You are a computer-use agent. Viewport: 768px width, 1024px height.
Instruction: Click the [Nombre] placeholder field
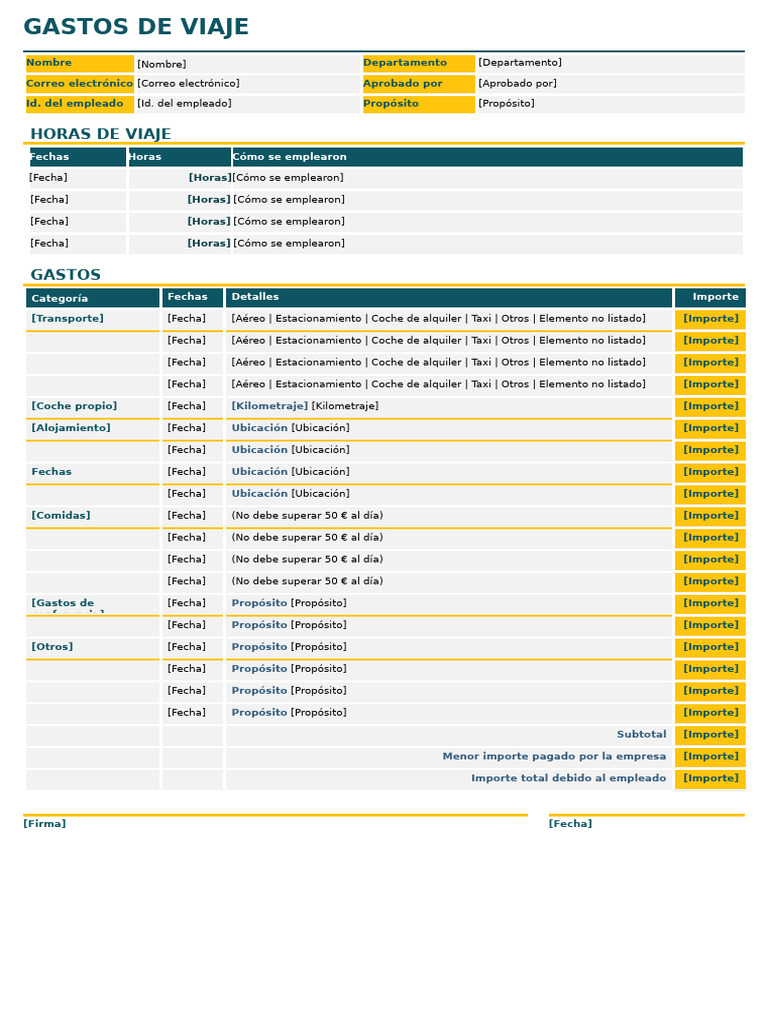(248, 64)
